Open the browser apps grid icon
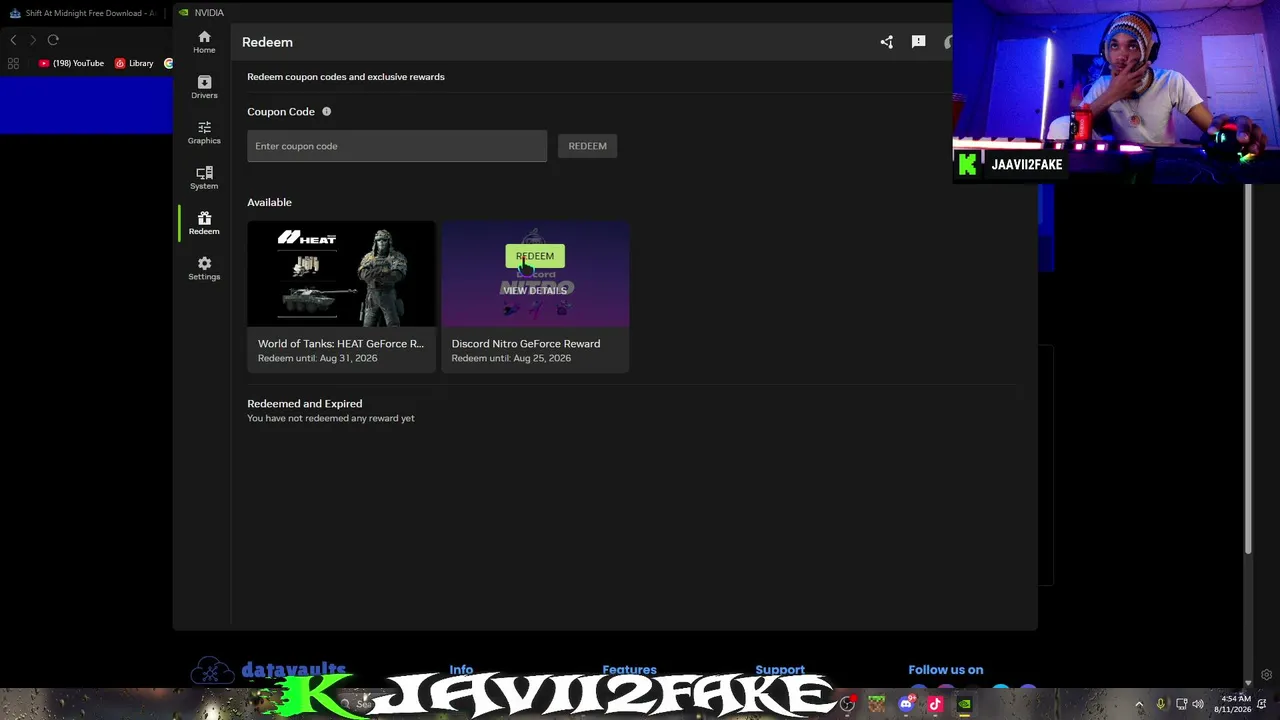 (x=13, y=63)
